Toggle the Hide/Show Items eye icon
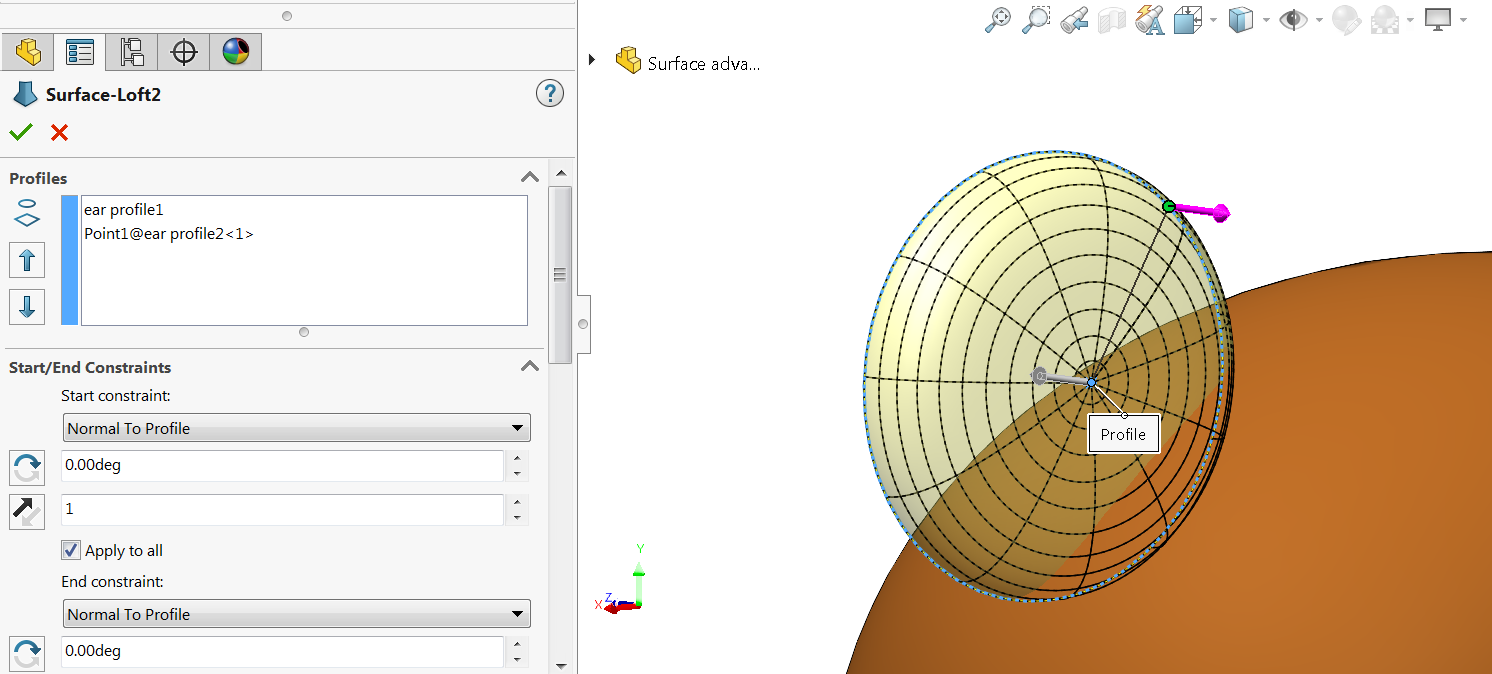1492x674 pixels. (1294, 20)
